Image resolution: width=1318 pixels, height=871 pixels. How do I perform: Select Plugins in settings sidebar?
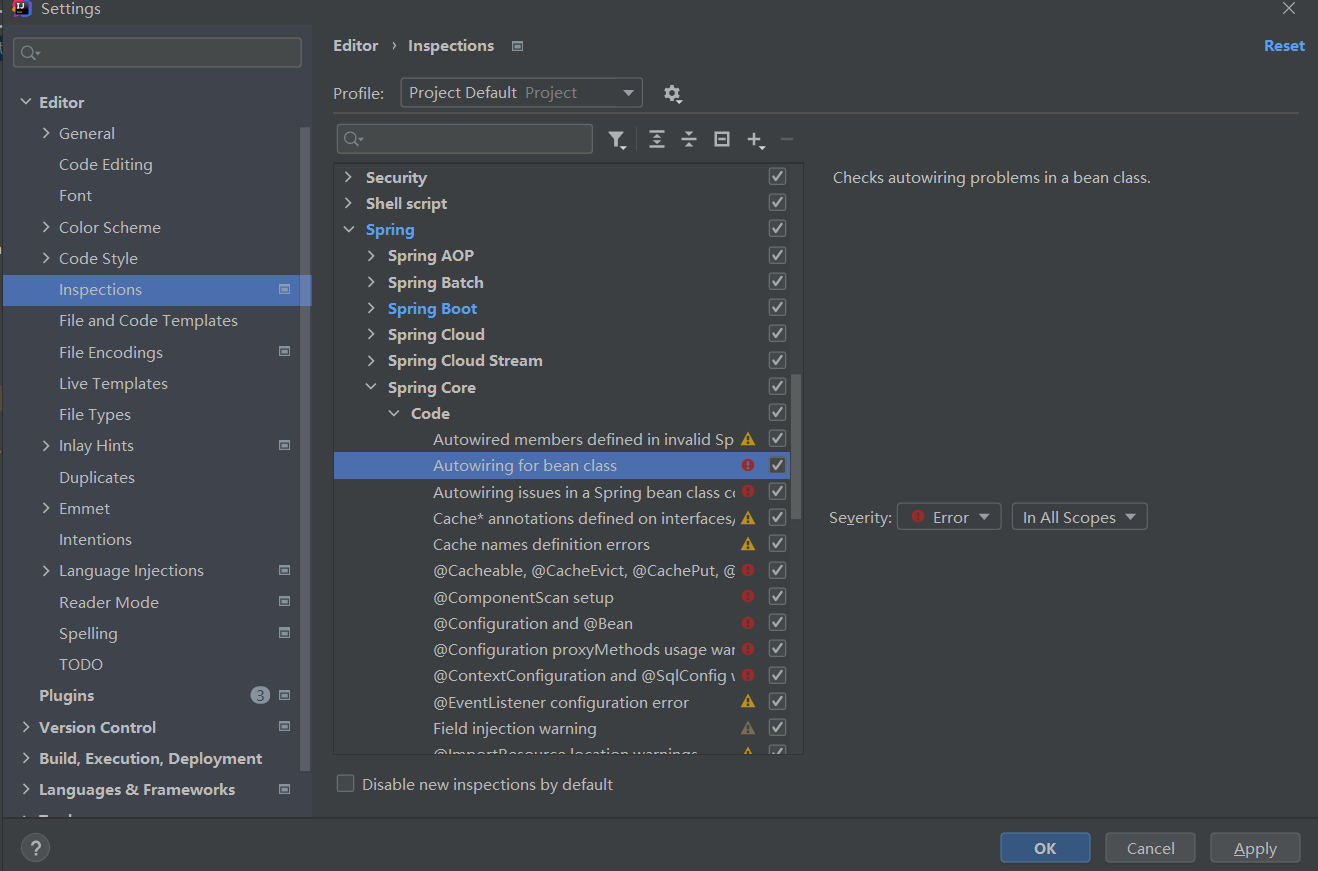[x=66, y=695]
